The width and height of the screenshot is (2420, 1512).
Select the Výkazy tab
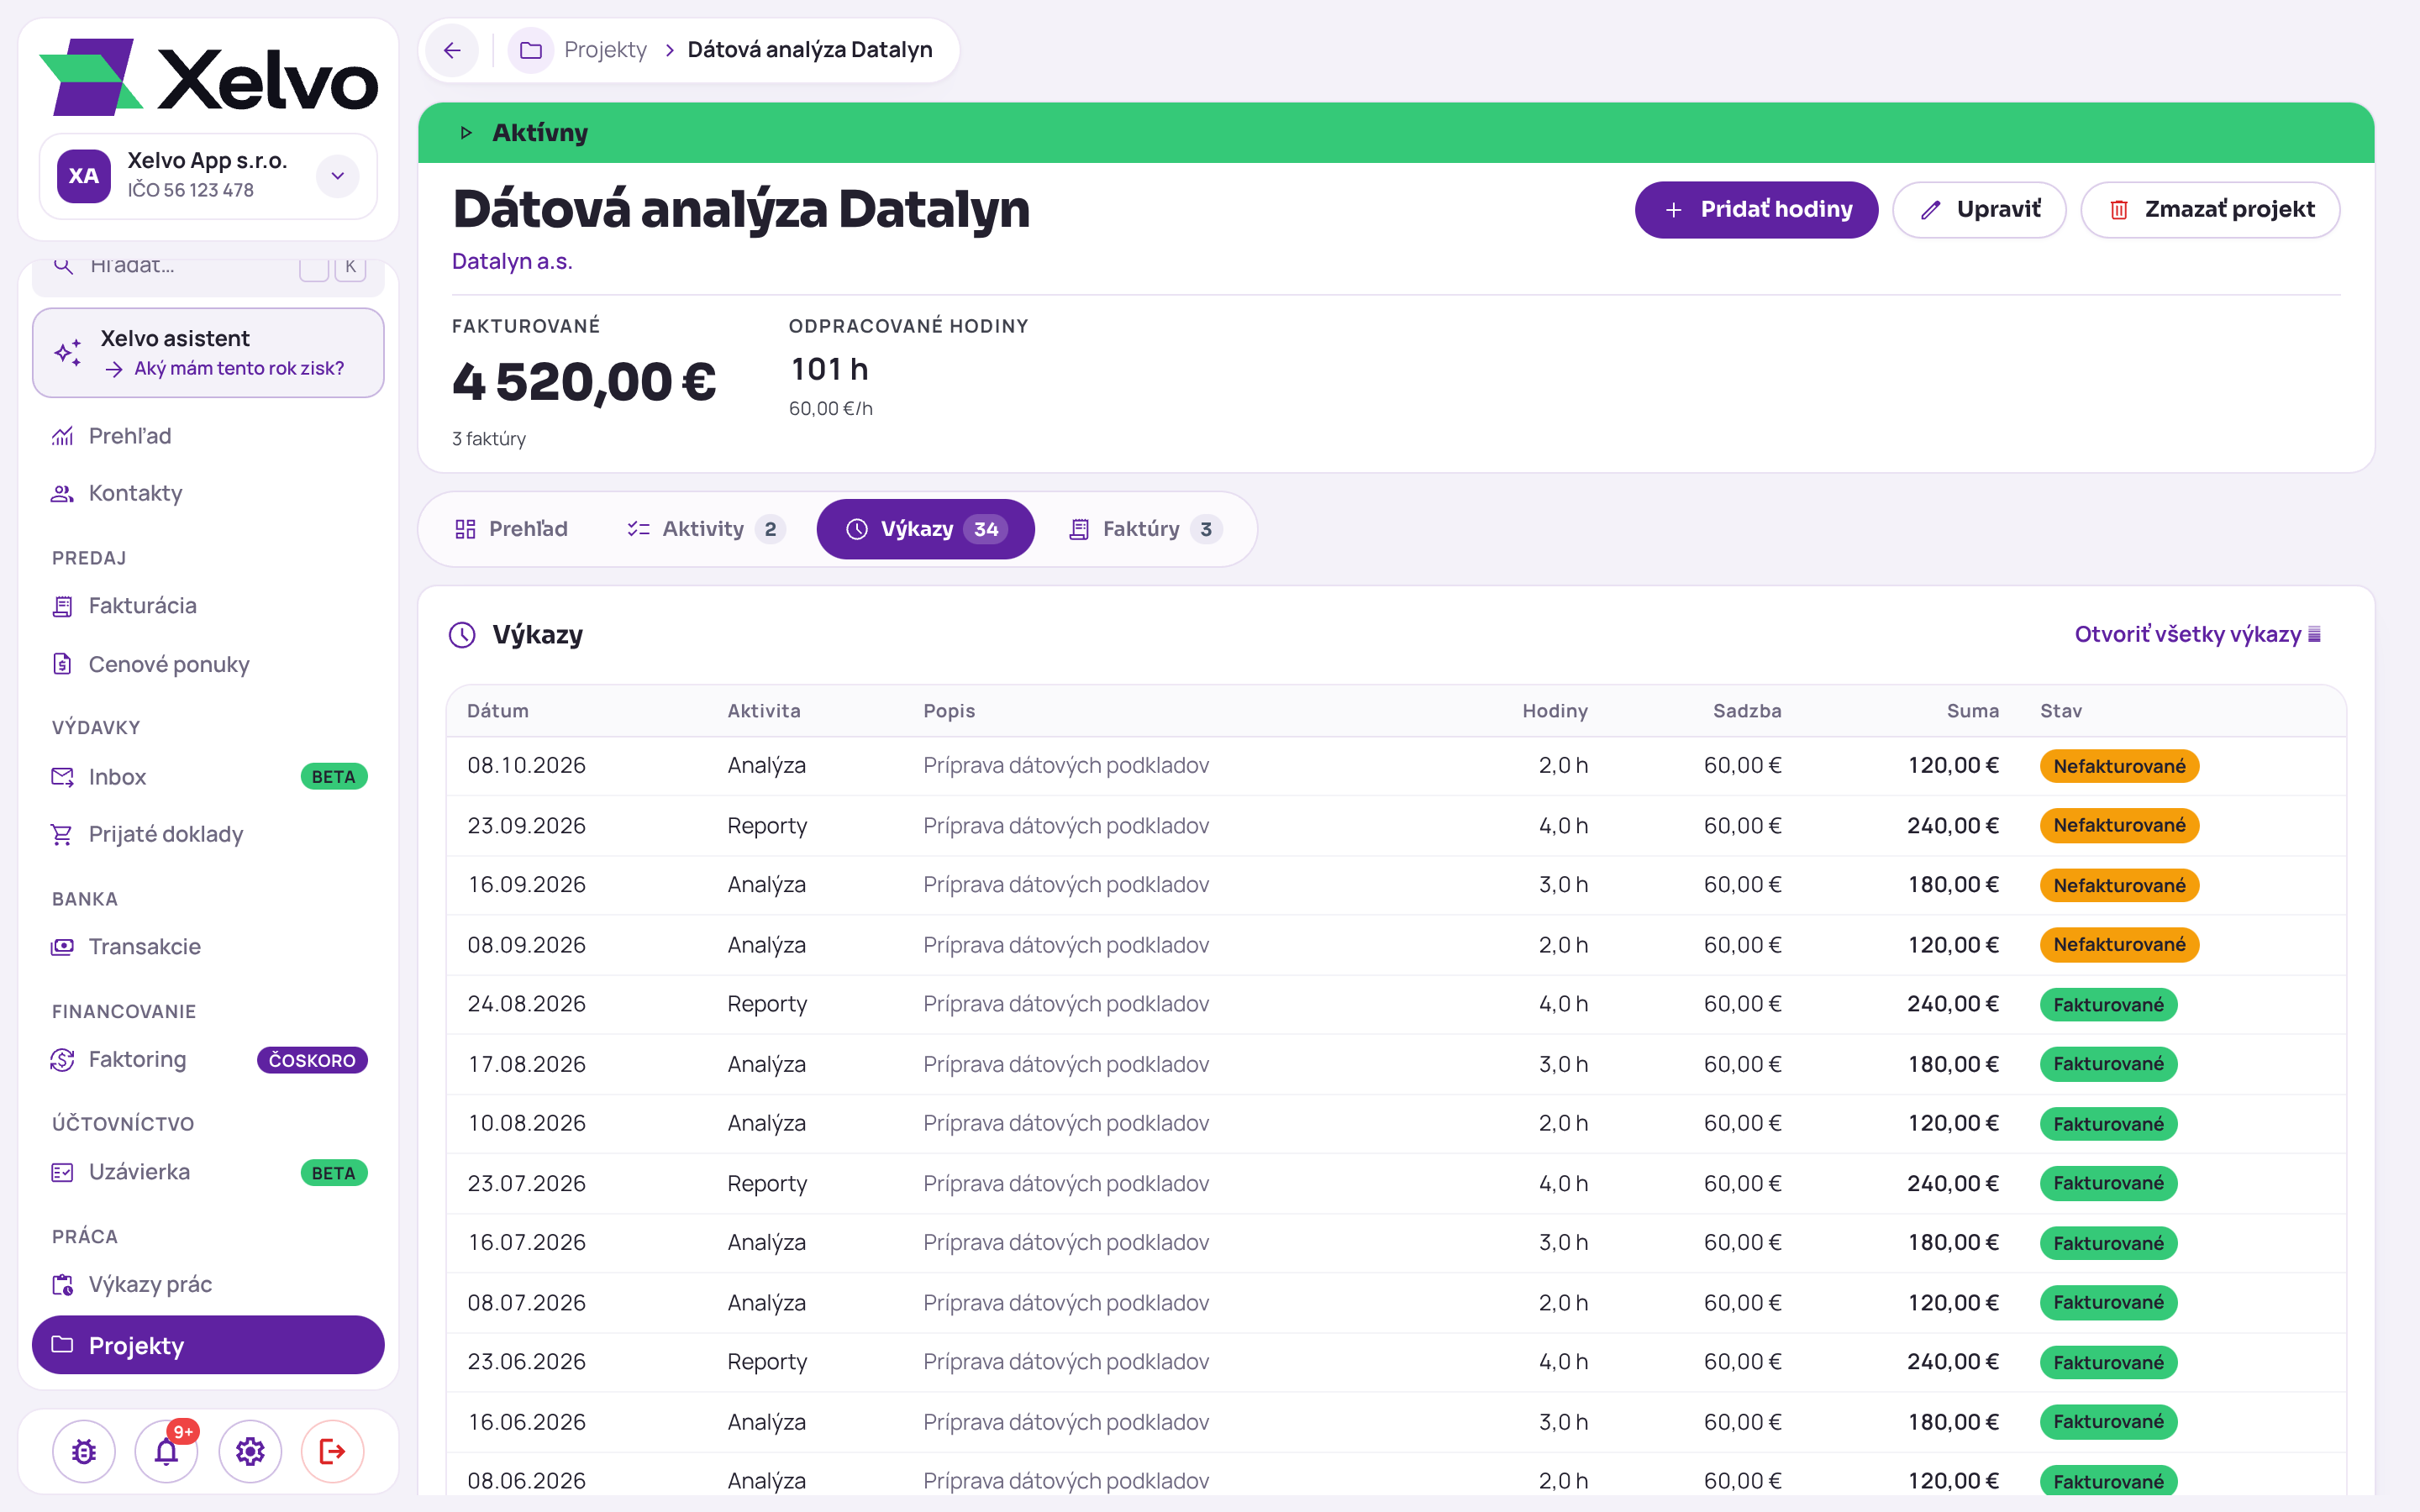click(x=925, y=529)
